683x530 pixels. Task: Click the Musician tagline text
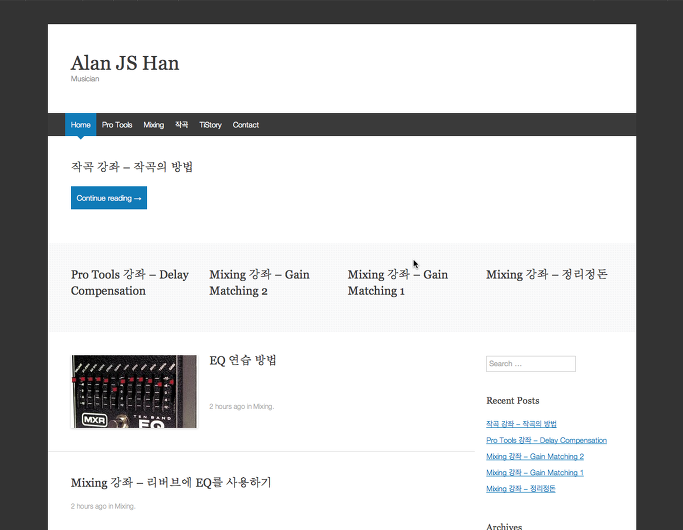[x=85, y=79]
